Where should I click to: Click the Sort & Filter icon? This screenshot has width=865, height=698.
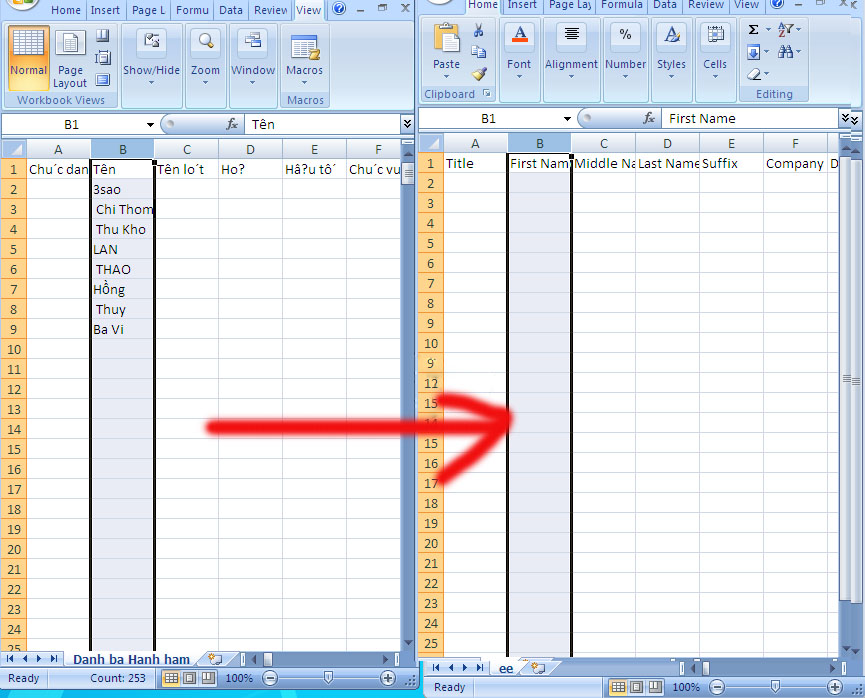(x=787, y=30)
